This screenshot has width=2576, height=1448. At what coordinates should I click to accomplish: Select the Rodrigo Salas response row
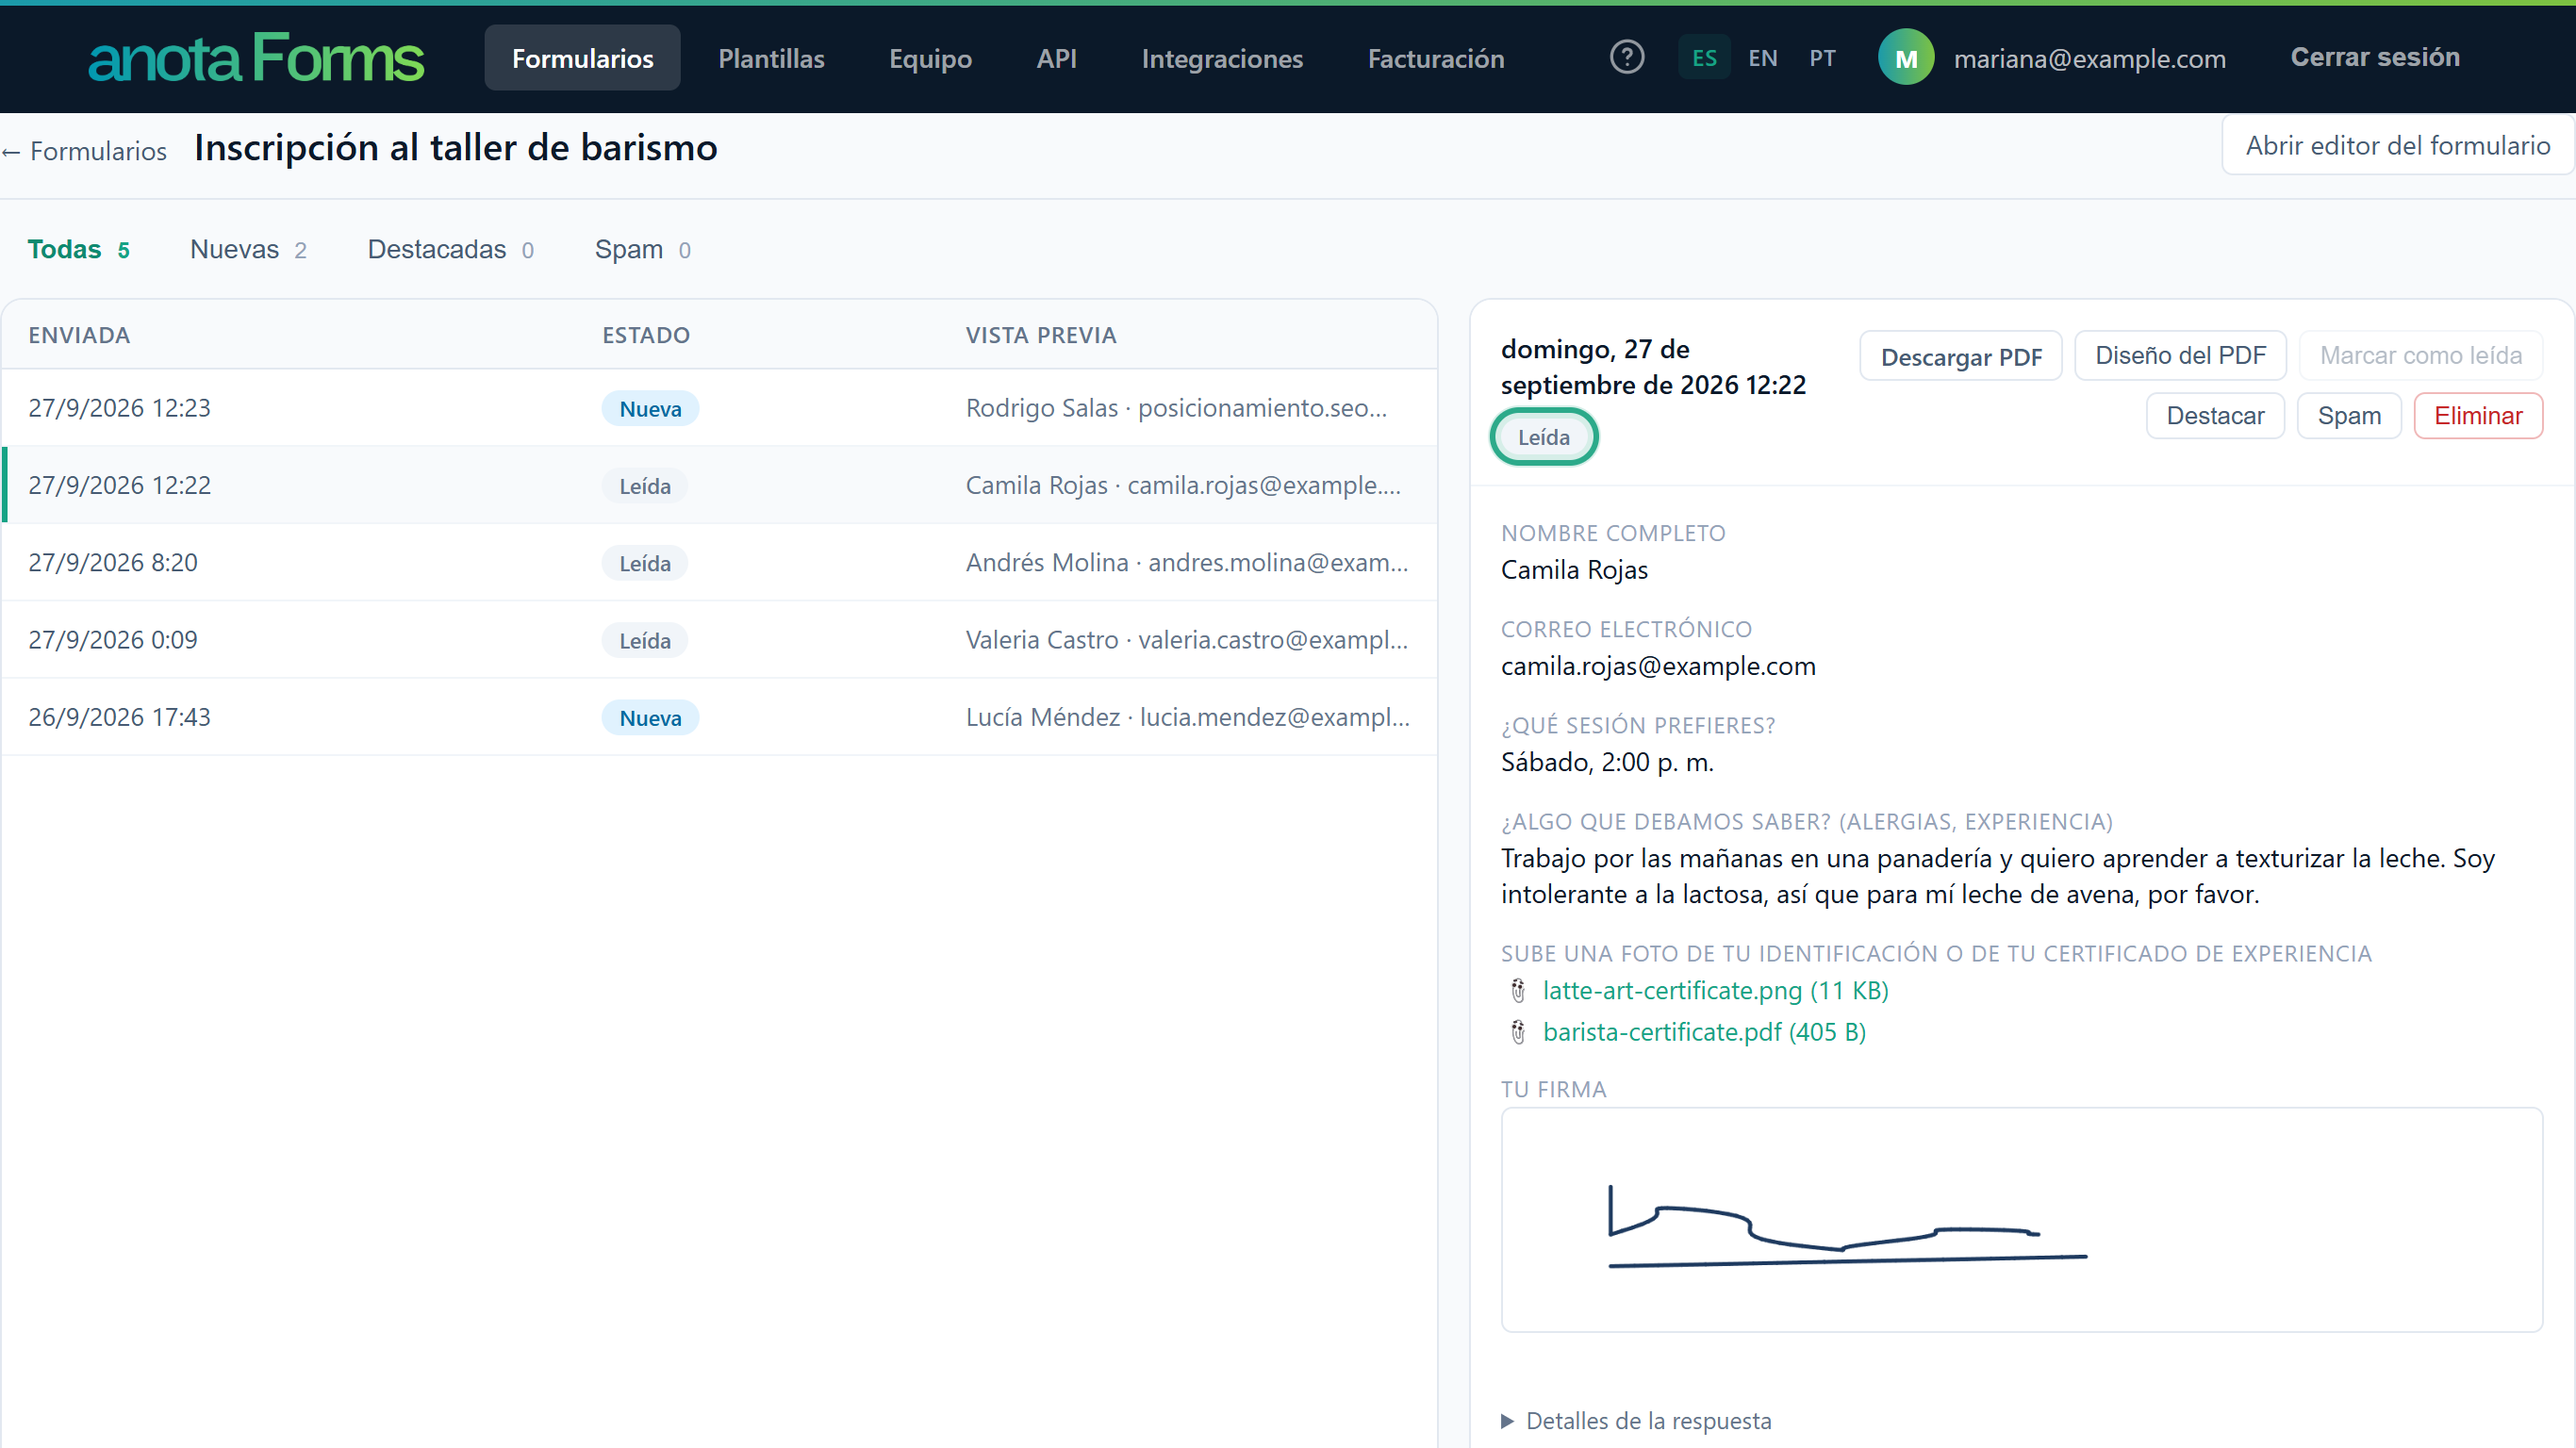pyautogui.click(x=719, y=408)
